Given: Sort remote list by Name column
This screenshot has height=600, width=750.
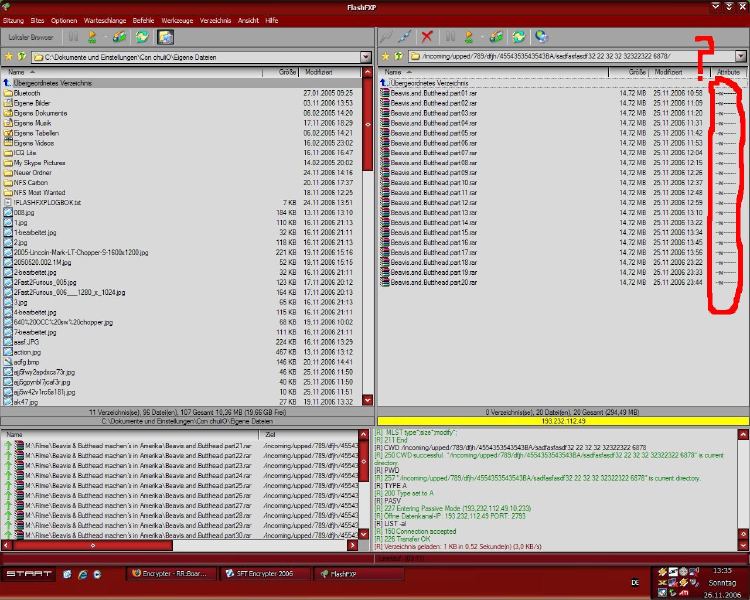Looking at the screenshot, I should point(494,72).
